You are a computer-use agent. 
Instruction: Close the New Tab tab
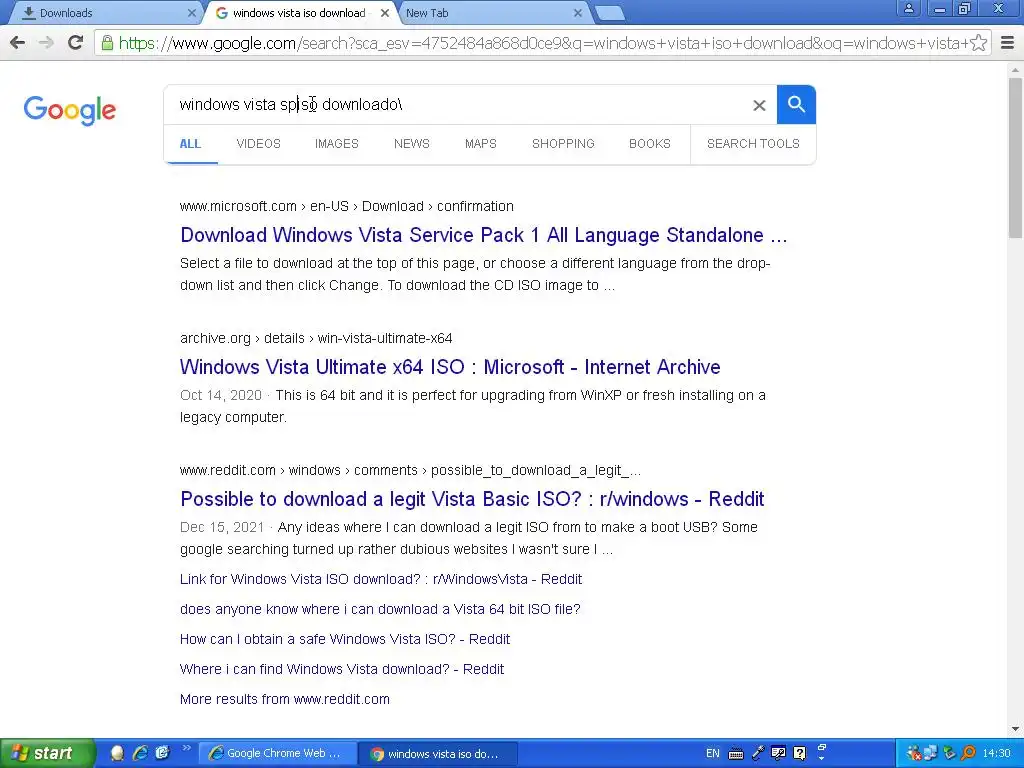pos(577,13)
